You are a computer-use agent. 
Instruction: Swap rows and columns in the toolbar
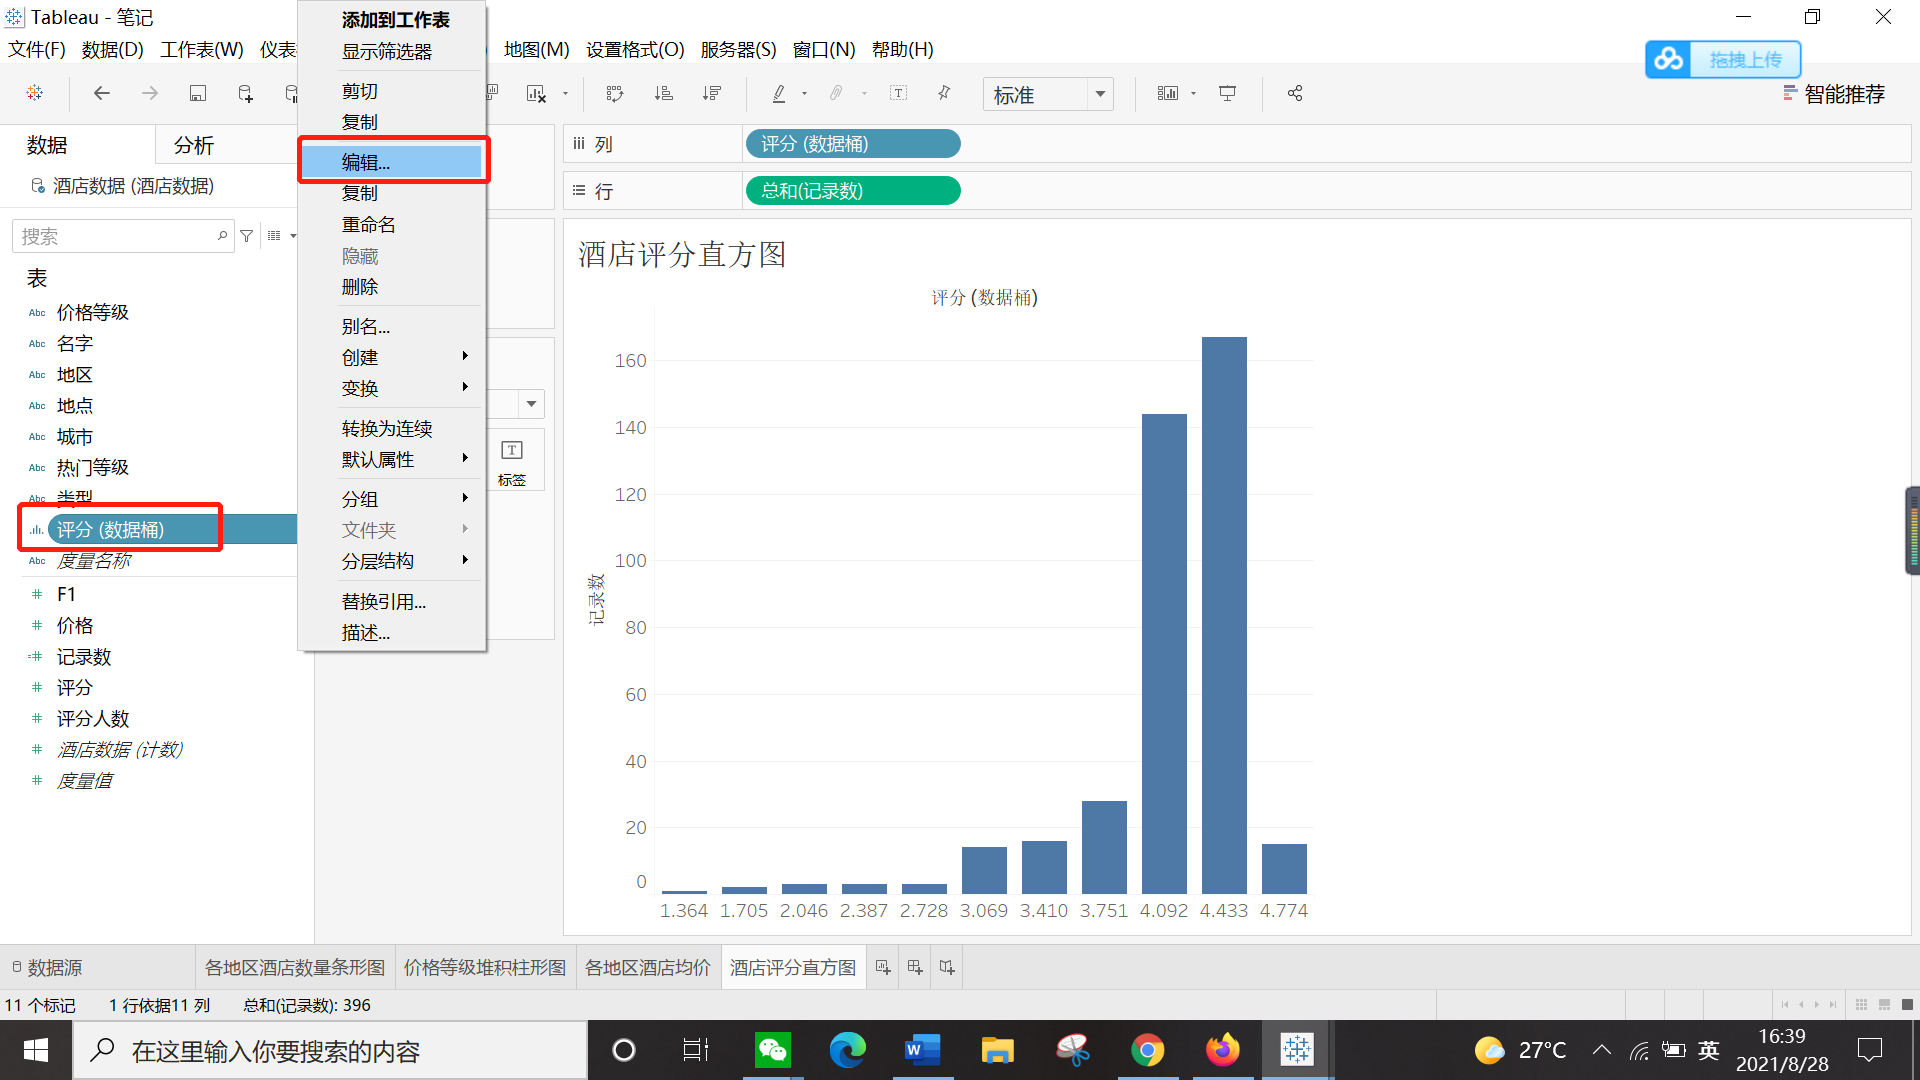[x=615, y=93]
